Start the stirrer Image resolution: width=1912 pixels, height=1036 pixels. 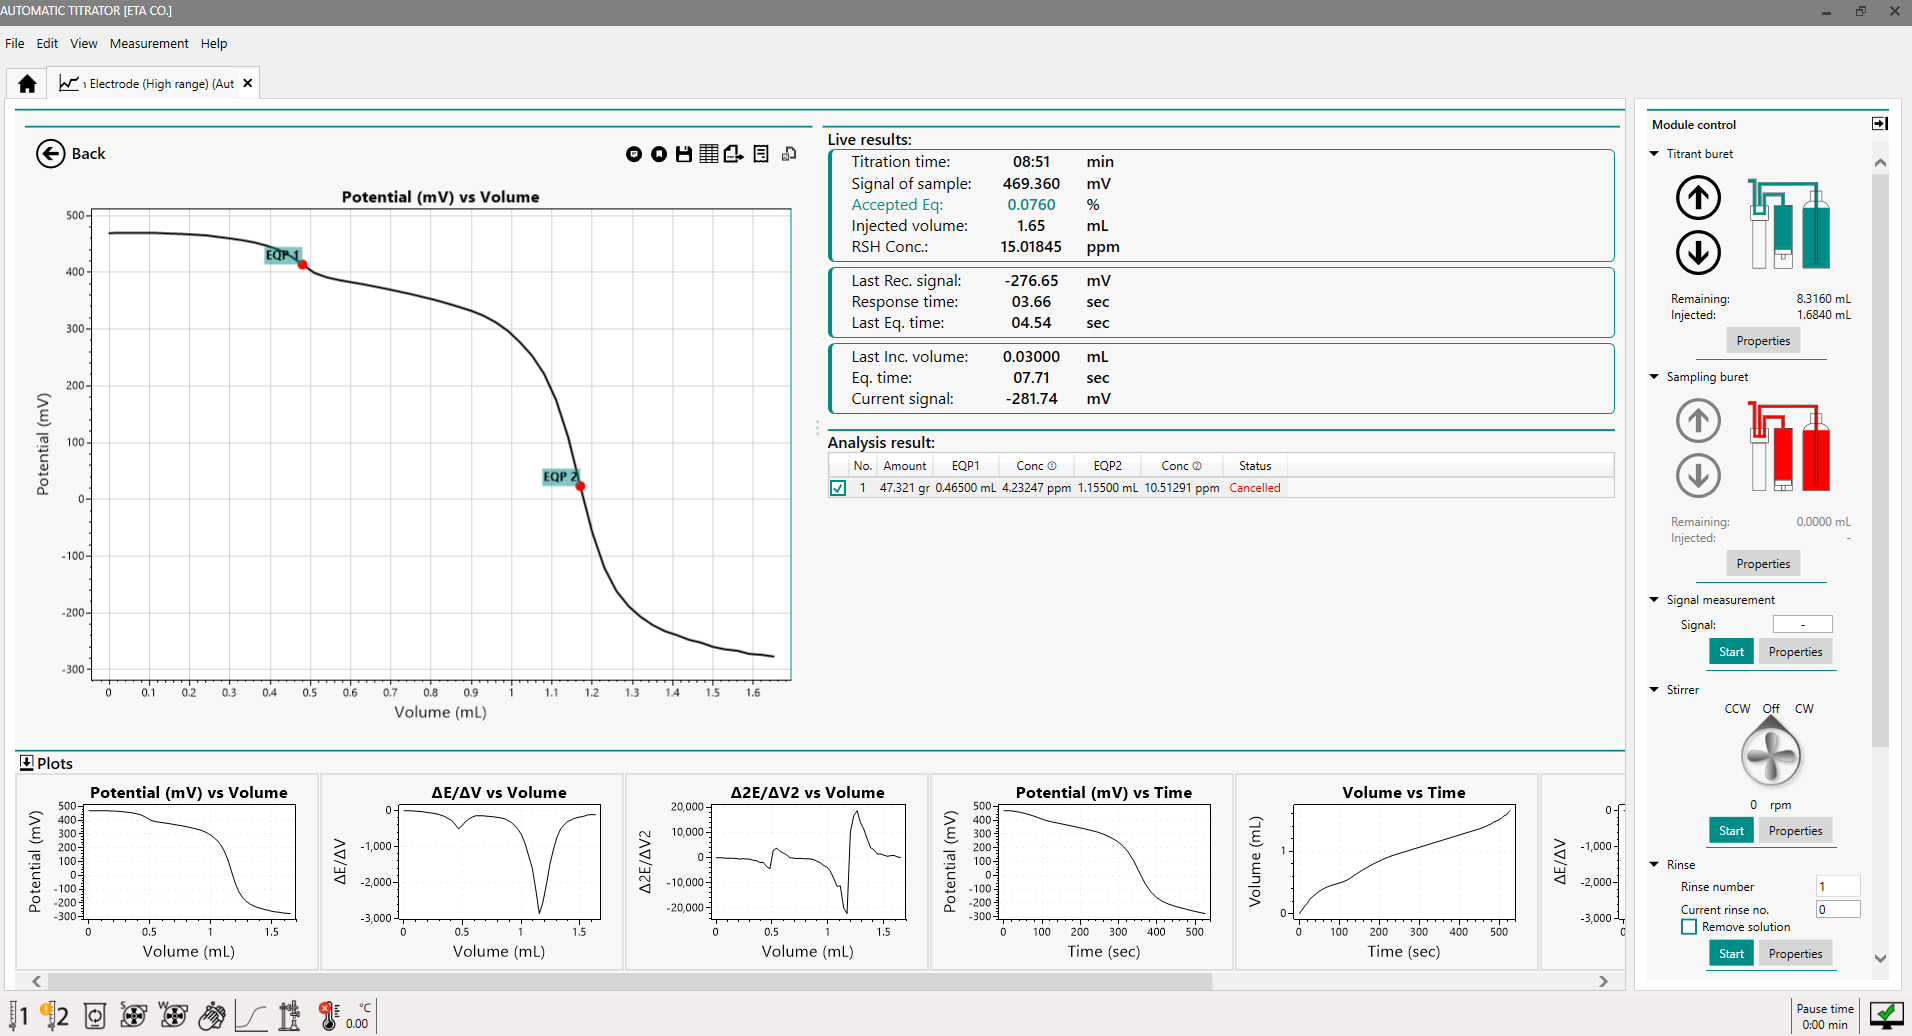(1731, 831)
